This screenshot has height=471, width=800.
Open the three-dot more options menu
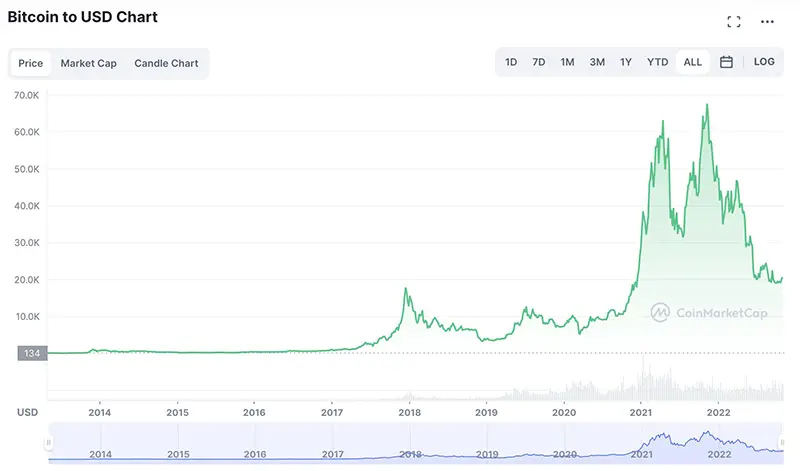click(x=767, y=21)
